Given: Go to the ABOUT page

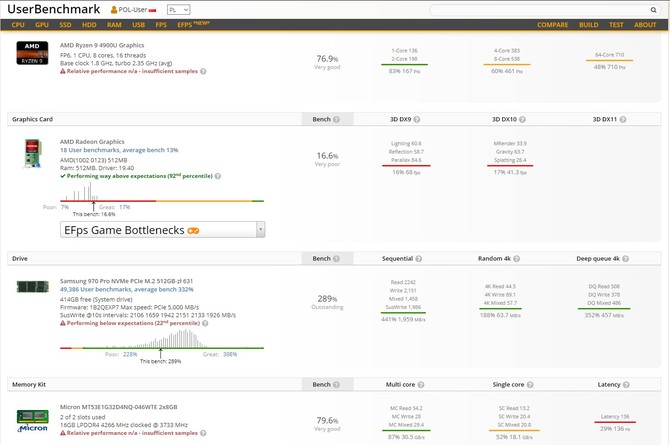Looking at the screenshot, I should coord(645,25).
